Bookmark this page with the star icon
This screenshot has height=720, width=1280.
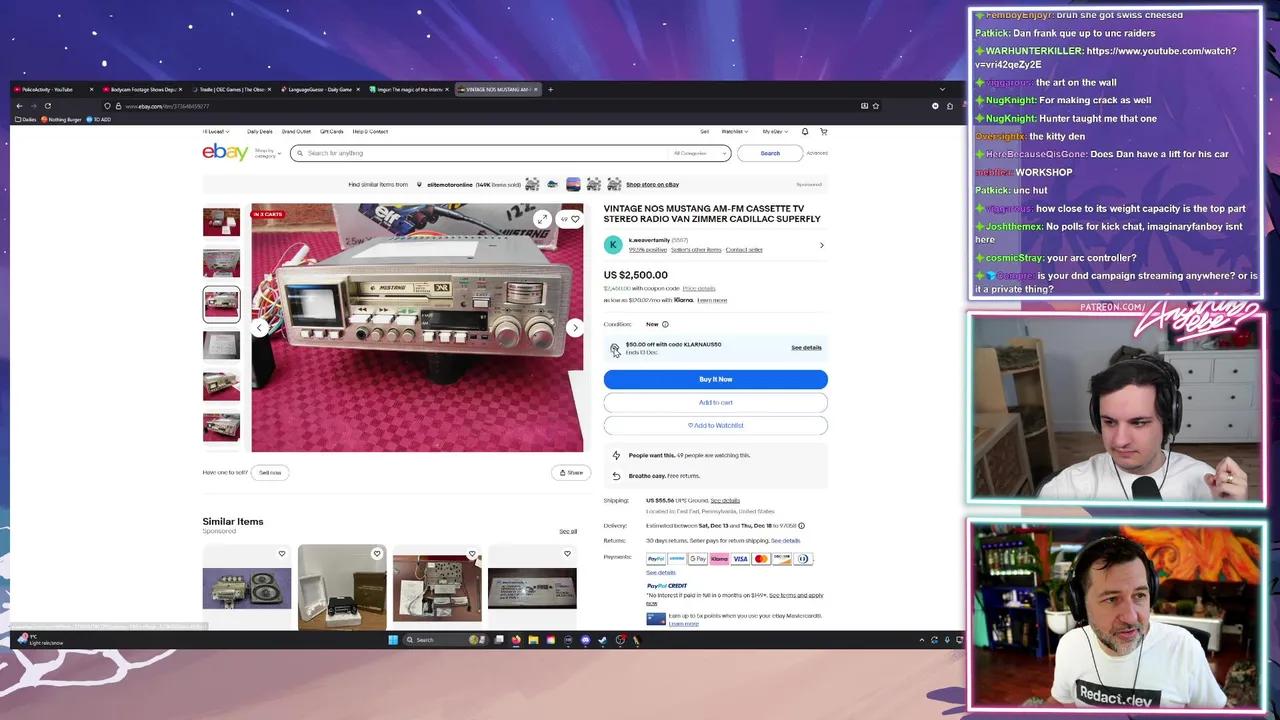point(876,106)
